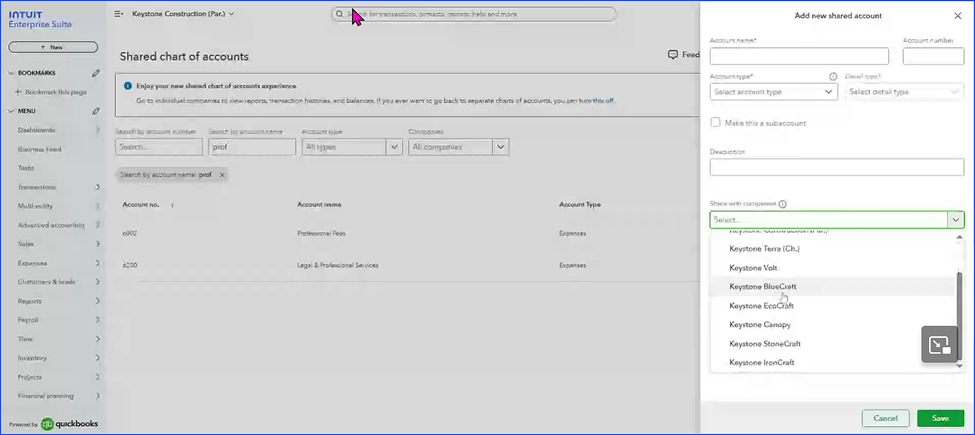Screen dimensions: 975x435
Task: Click the plus icon beside Bookmark this page
Action: [18, 92]
